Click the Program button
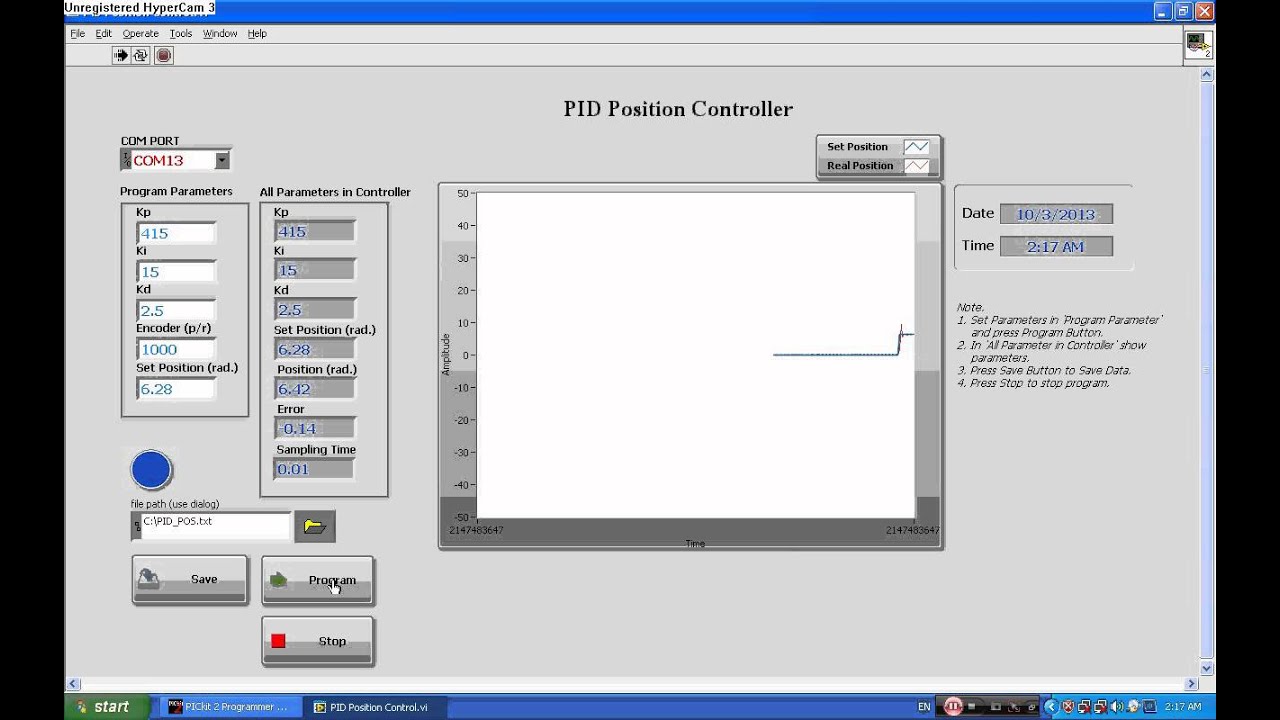 click(x=318, y=580)
